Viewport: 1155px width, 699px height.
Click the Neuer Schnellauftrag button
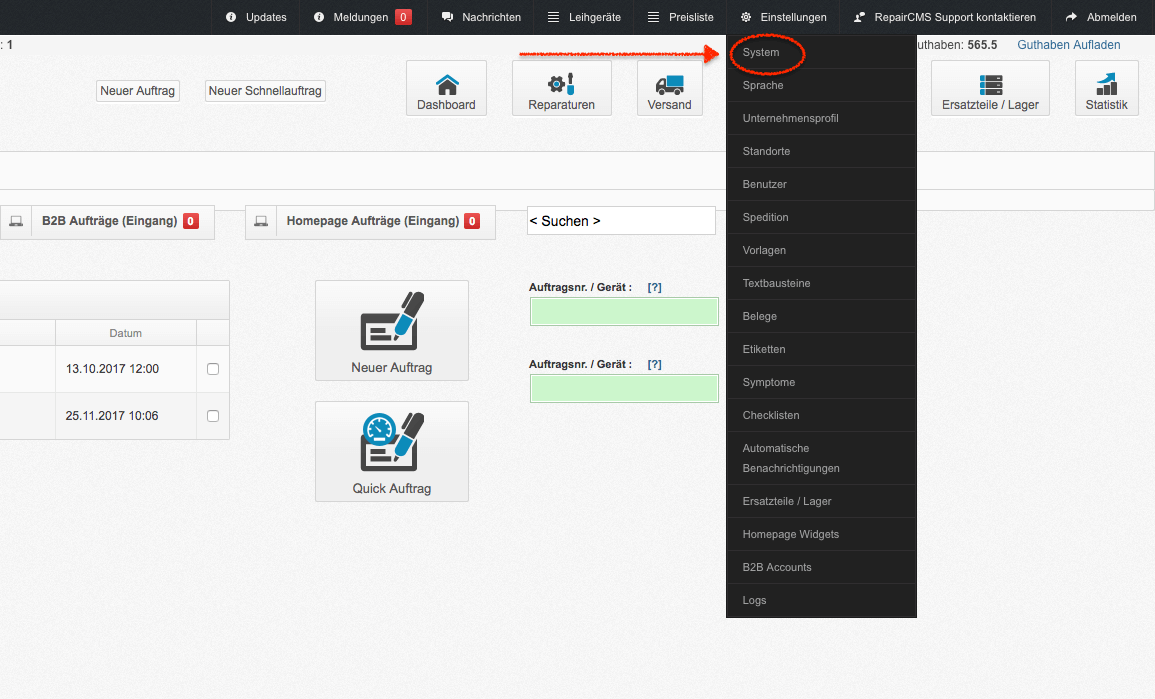[265, 91]
